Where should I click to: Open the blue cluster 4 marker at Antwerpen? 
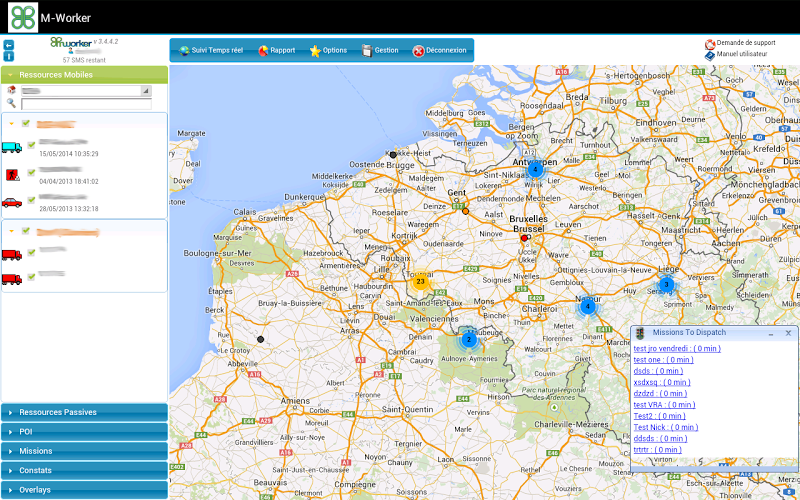click(535, 169)
